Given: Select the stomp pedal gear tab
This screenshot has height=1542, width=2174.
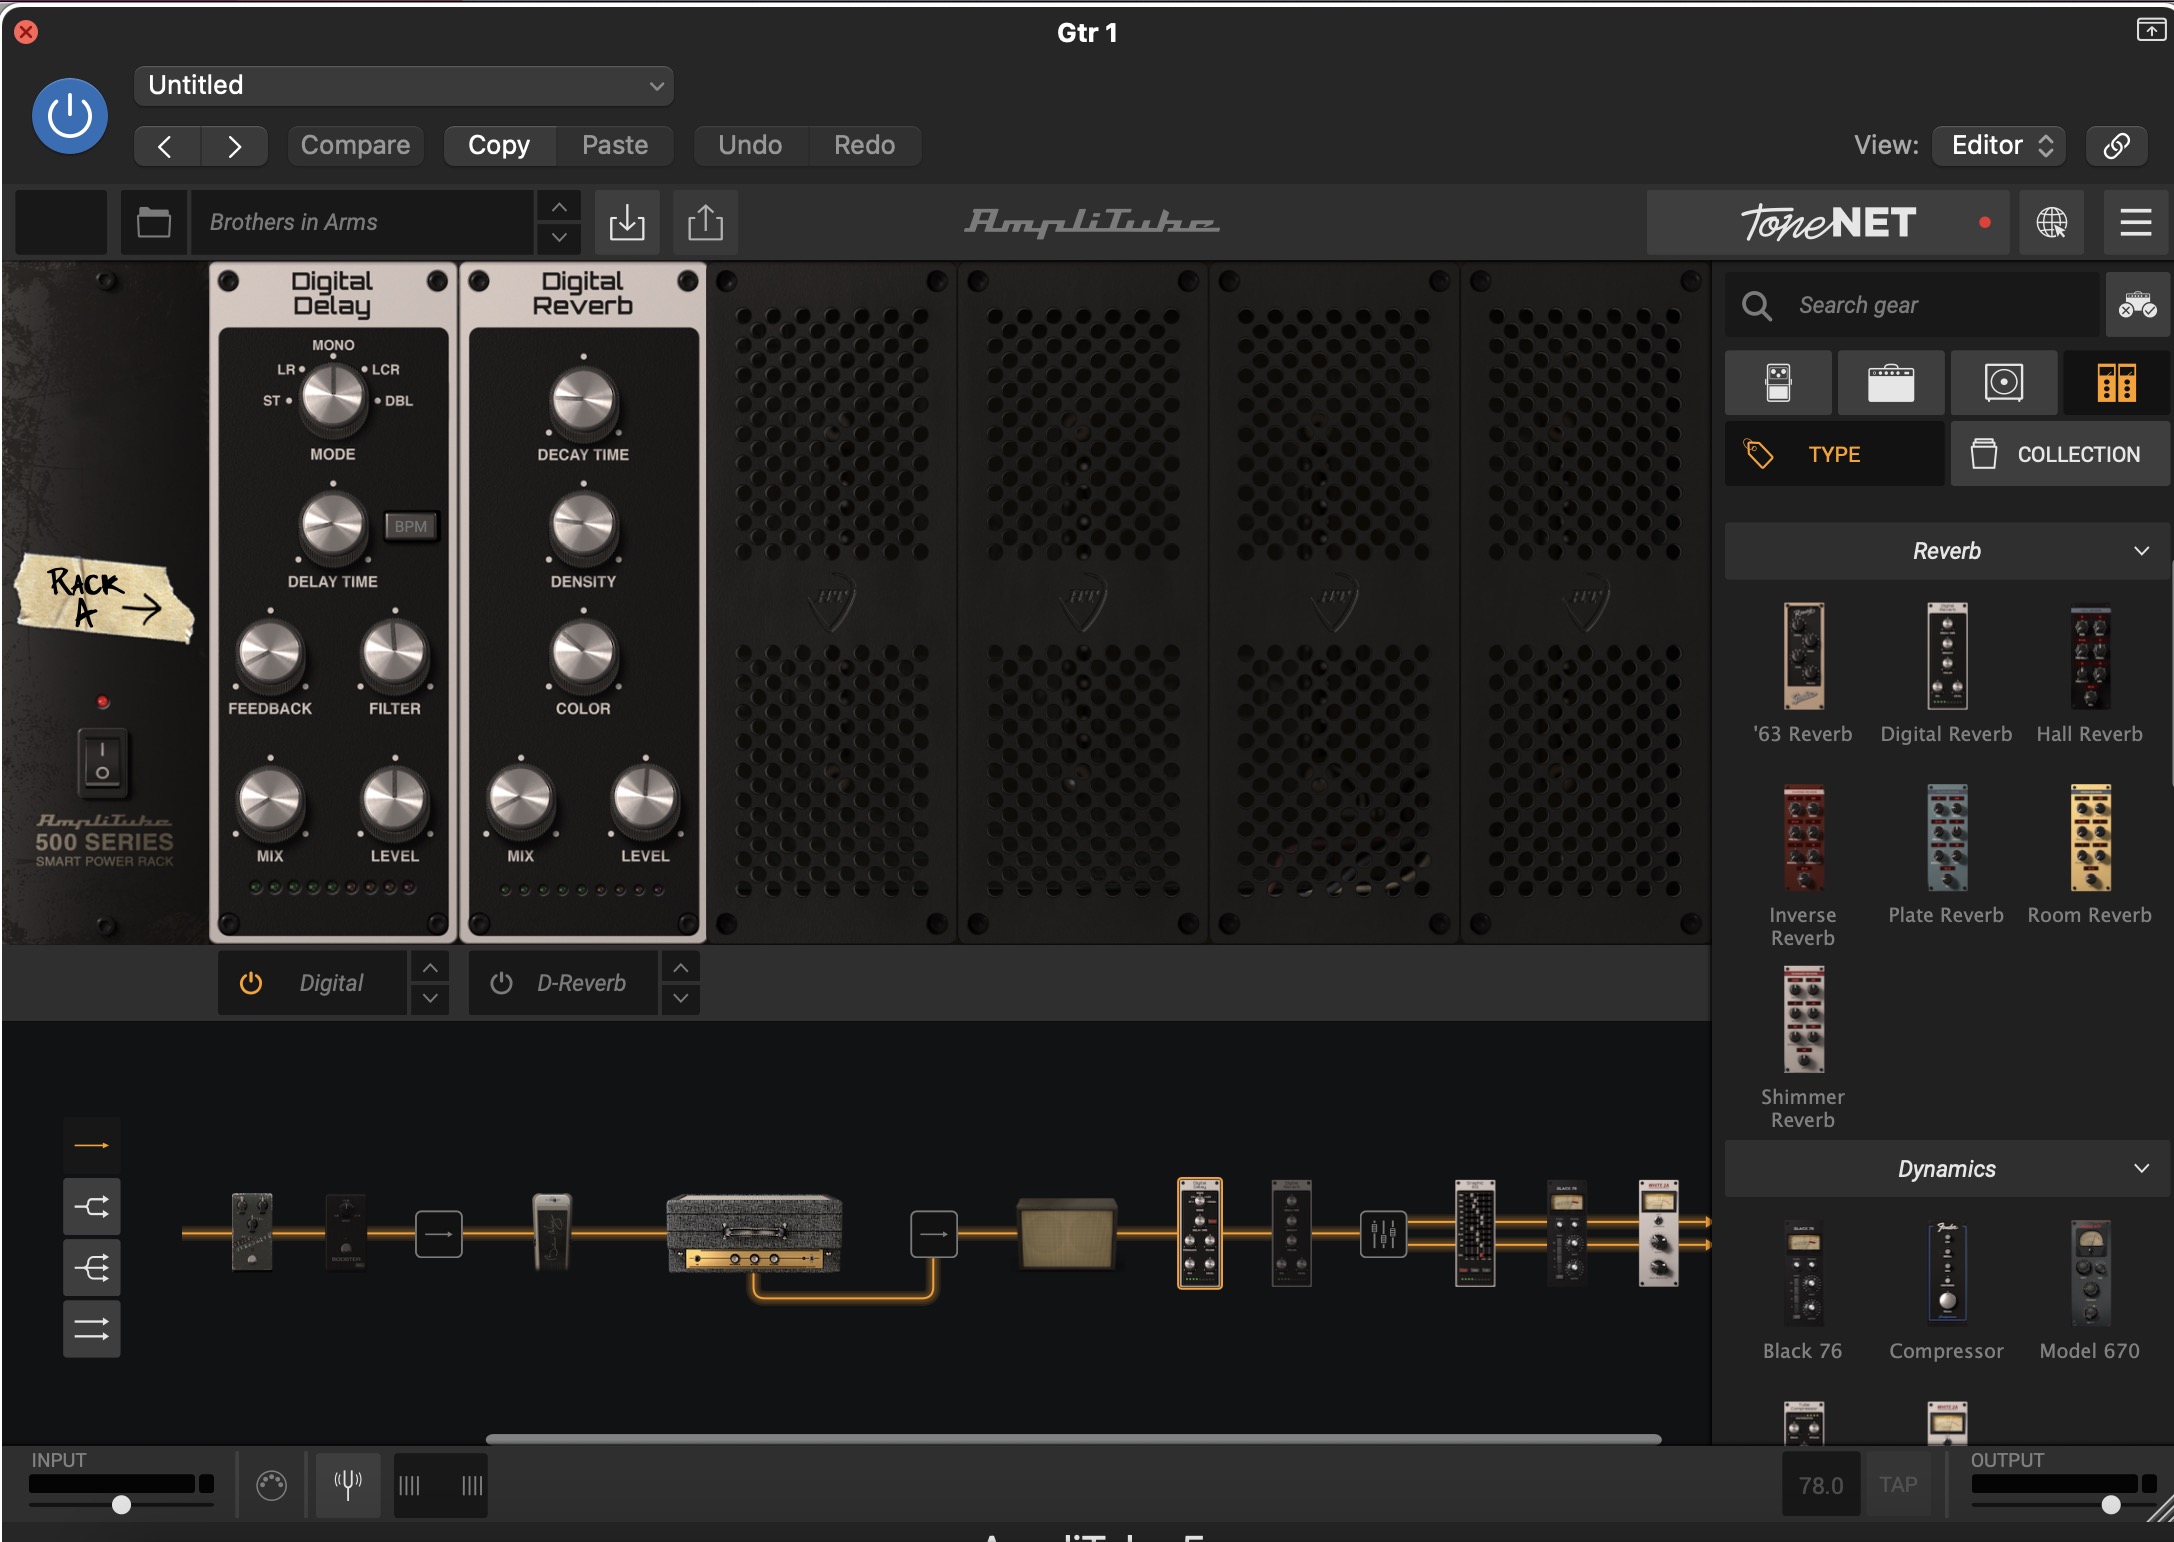Looking at the screenshot, I should [1778, 383].
